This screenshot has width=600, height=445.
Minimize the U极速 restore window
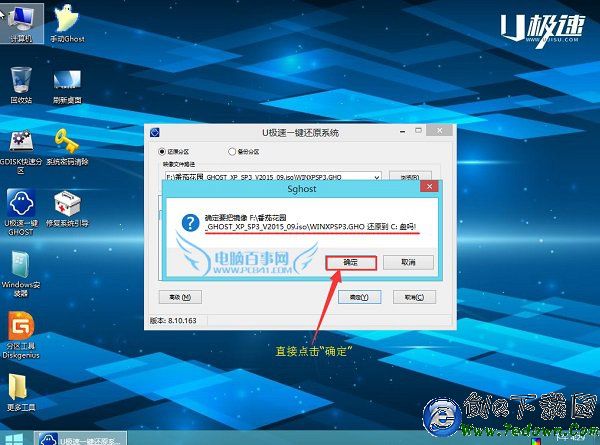point(403,131)
